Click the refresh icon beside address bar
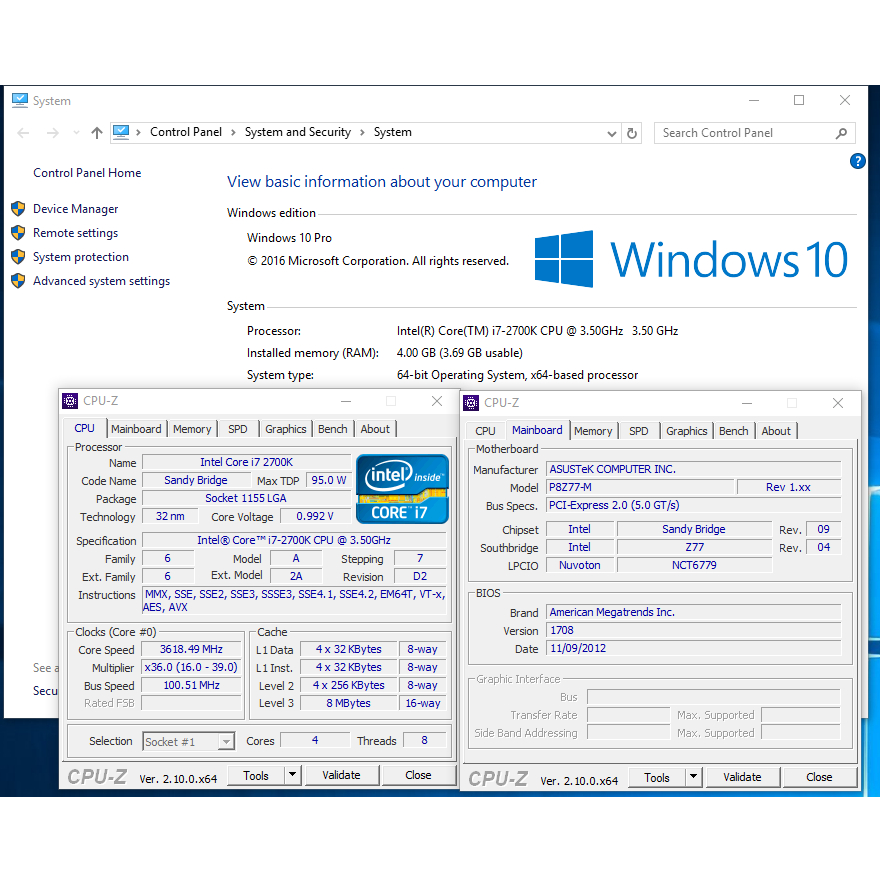 [x=632, y=133]
